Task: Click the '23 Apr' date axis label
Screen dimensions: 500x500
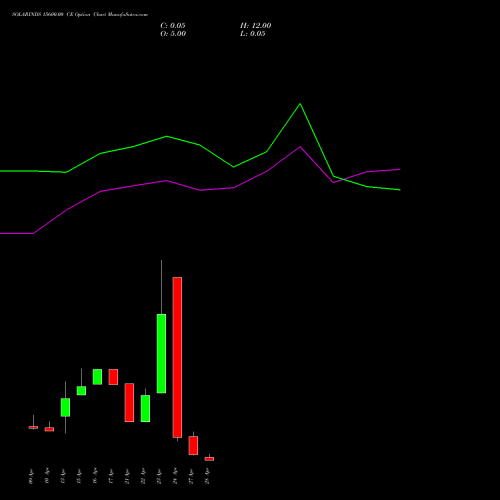Action: 159,476
